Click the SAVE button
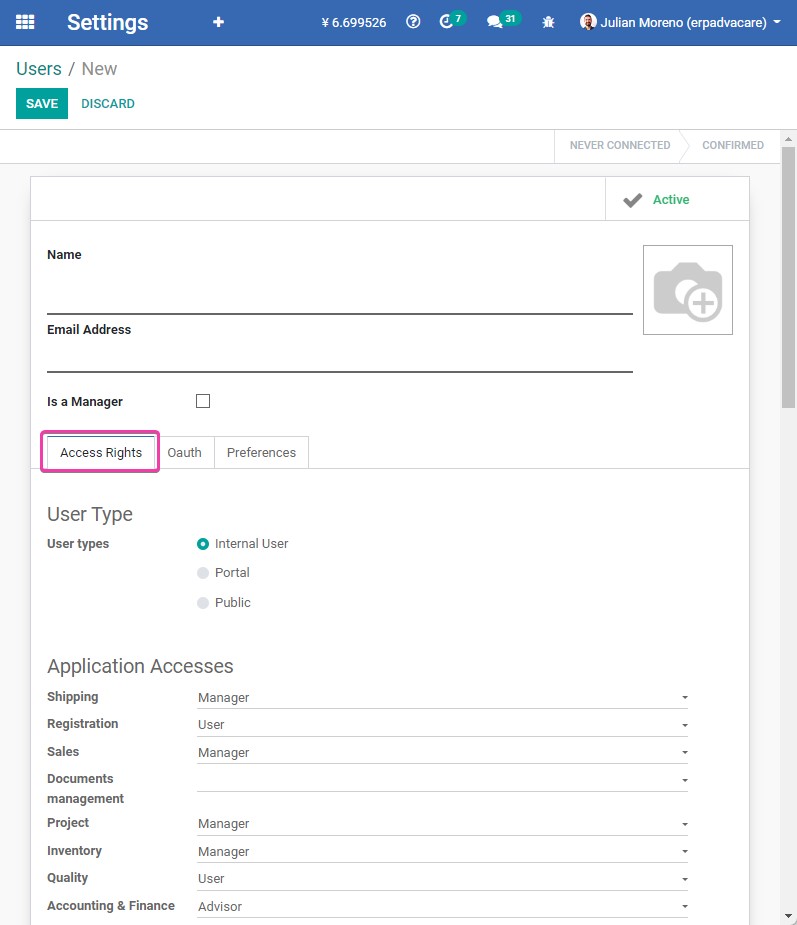Viewport: 797px width, 925px height. click(42, 103)
